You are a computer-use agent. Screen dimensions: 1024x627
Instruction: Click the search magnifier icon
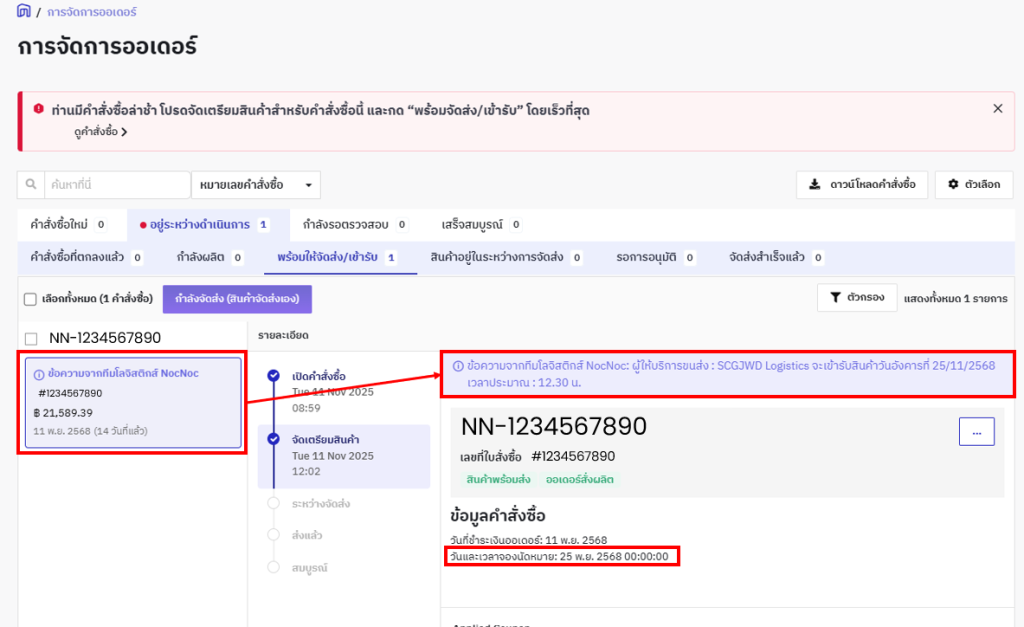[32, 185]
